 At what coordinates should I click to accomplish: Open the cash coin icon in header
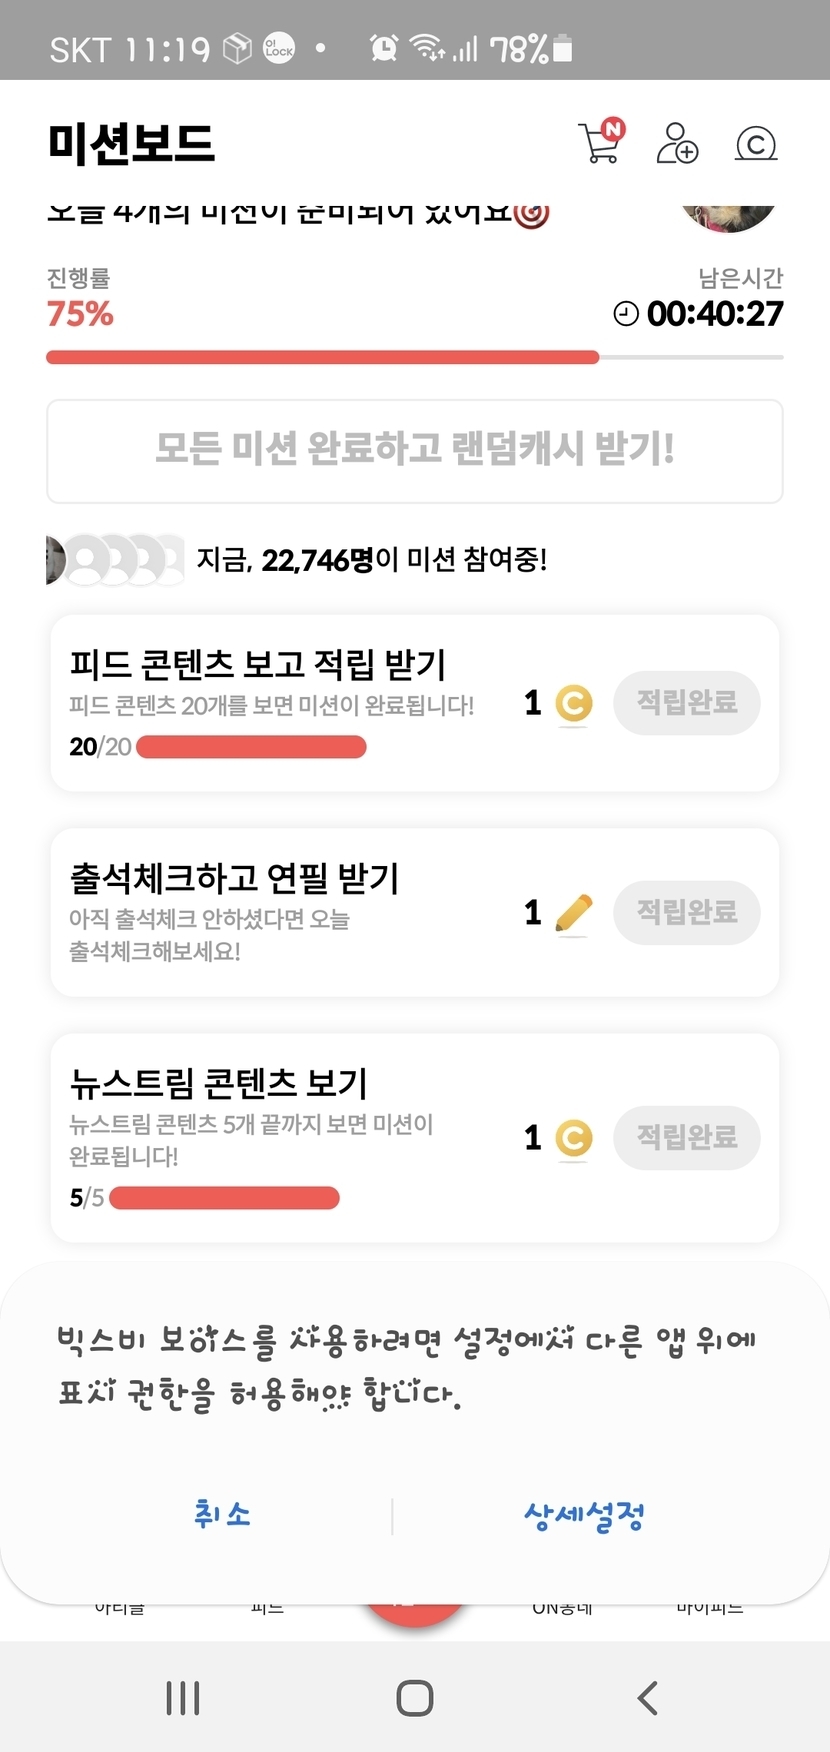click(x=756, y=144)
